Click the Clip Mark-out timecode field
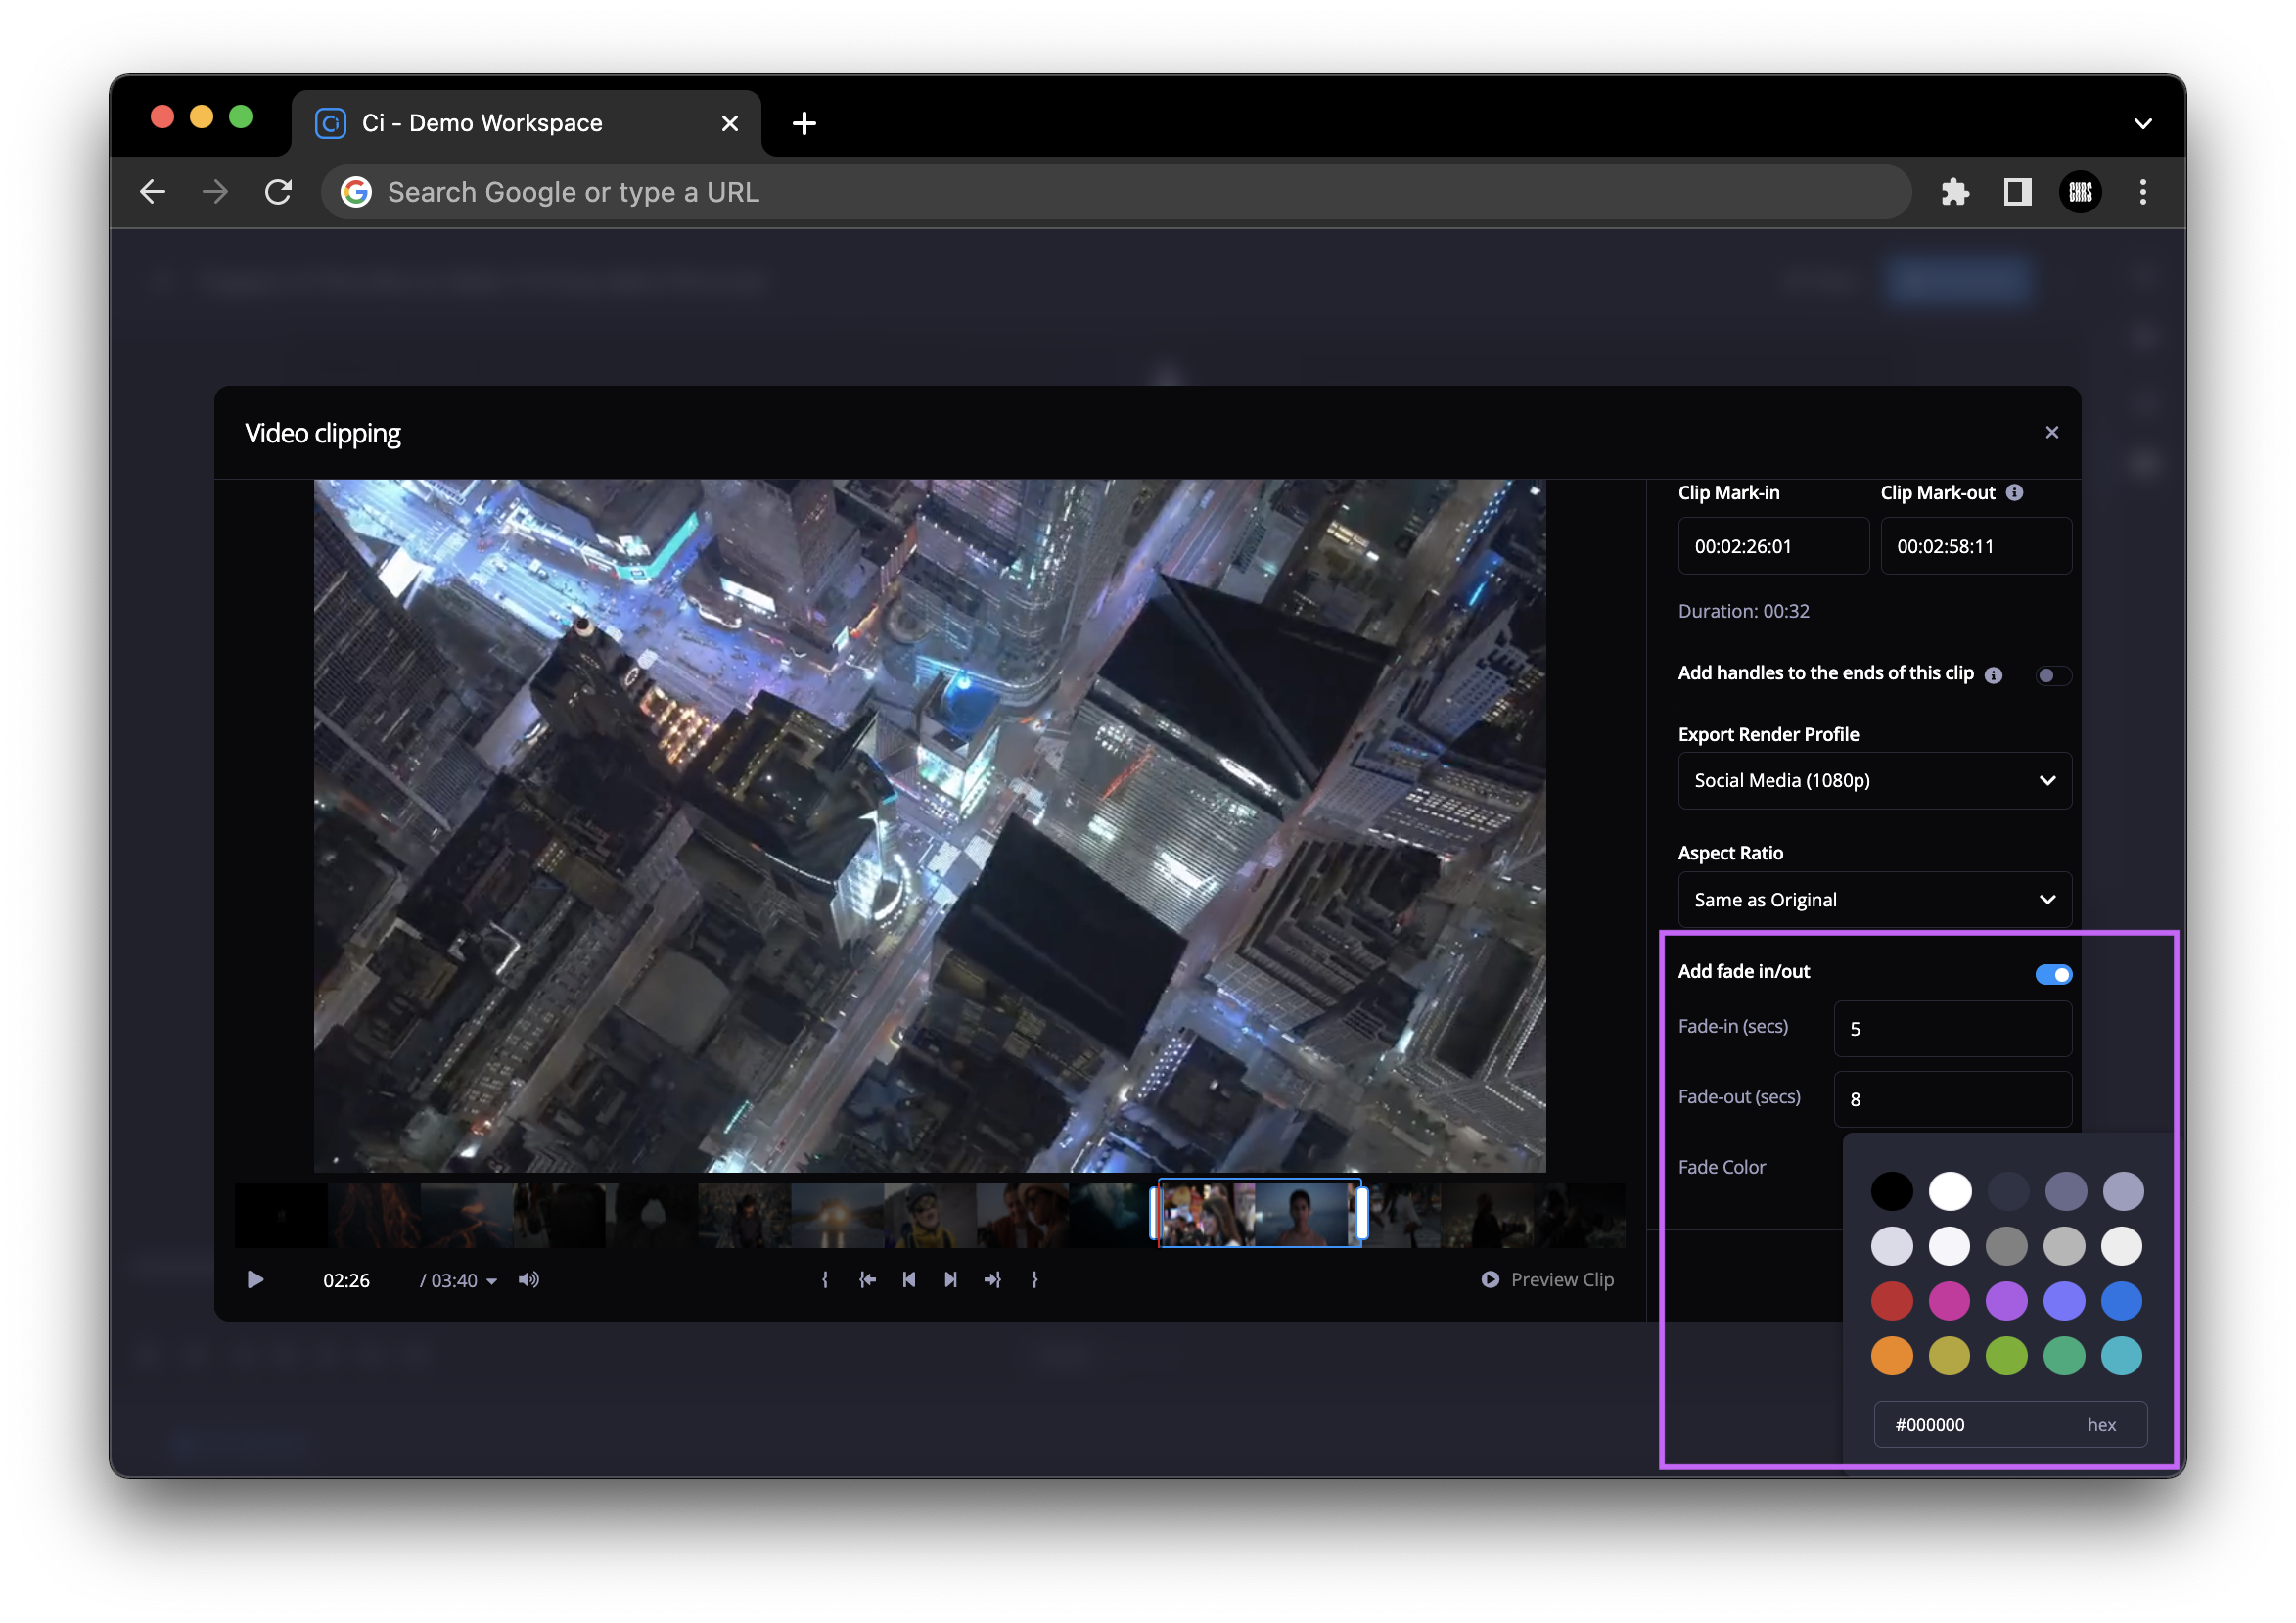The width and height of the screenshot is (2296, 1623). (x=1975, y=546)
